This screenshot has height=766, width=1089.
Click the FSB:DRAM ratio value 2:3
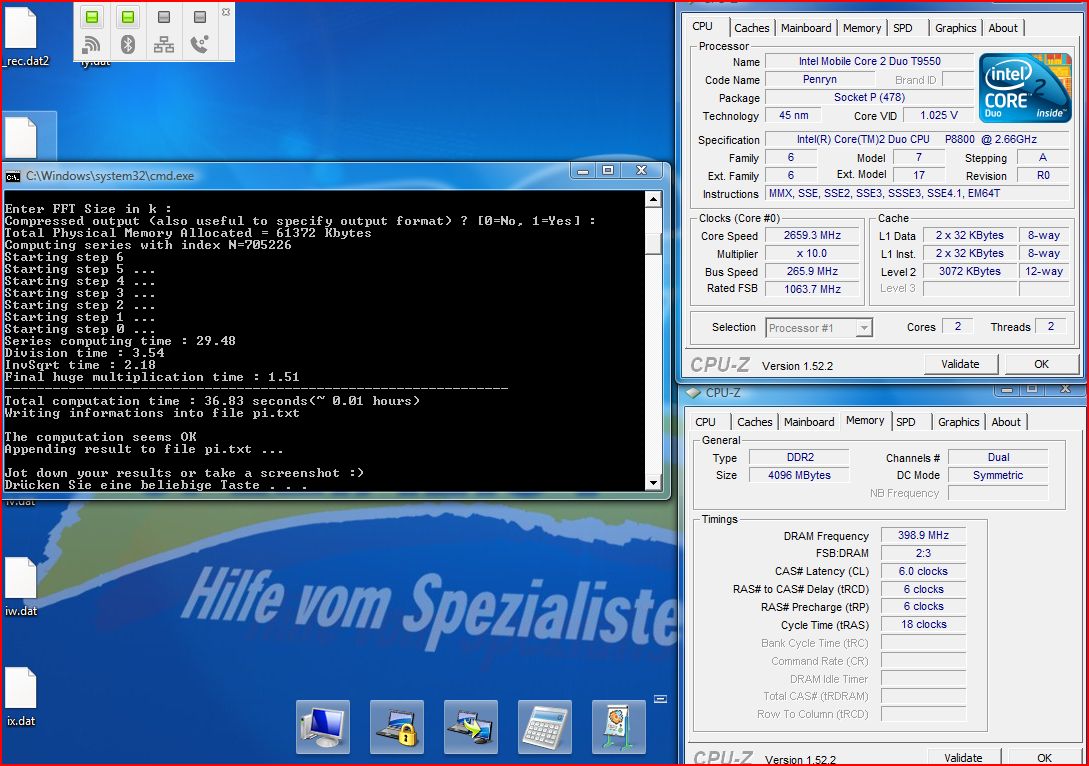pyautogui.click(x=923, y=553)
